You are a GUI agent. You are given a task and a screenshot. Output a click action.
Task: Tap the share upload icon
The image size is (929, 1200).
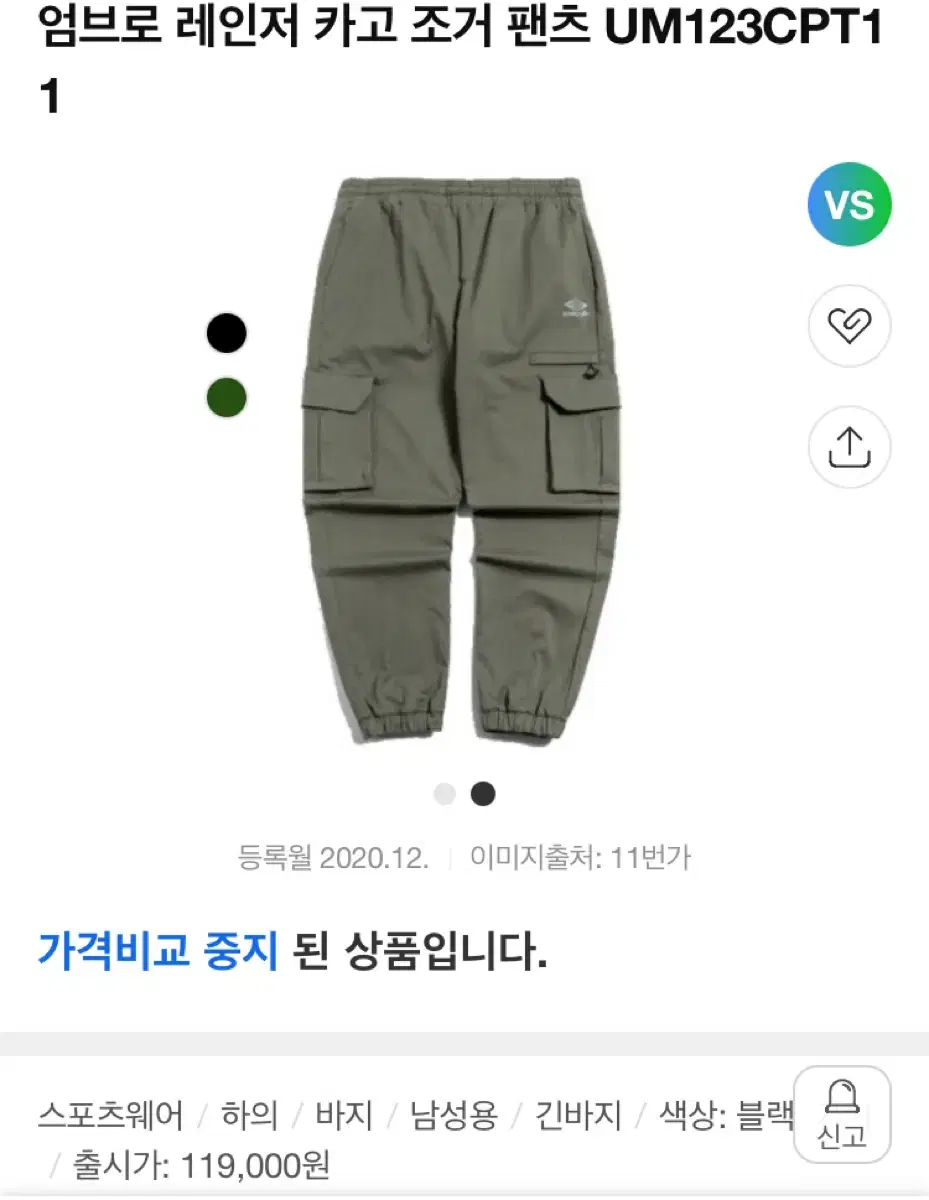tap(849, 446)
